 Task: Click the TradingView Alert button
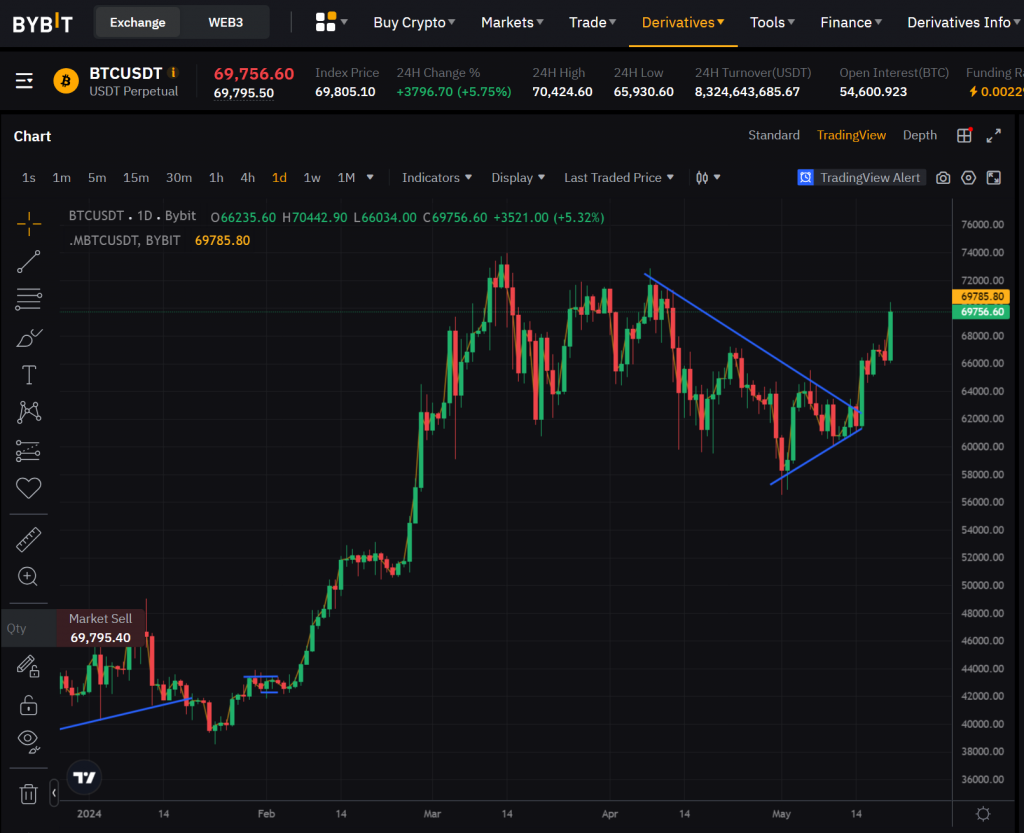click(859, 178)
